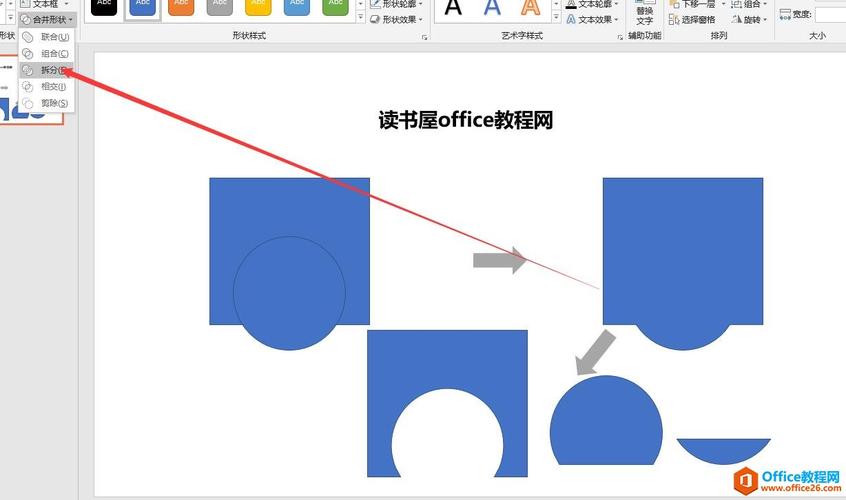Open the 旋转 rotate dropdown
Image resolution: width=846 pixels, height=500 pixels.
[750, 19]
